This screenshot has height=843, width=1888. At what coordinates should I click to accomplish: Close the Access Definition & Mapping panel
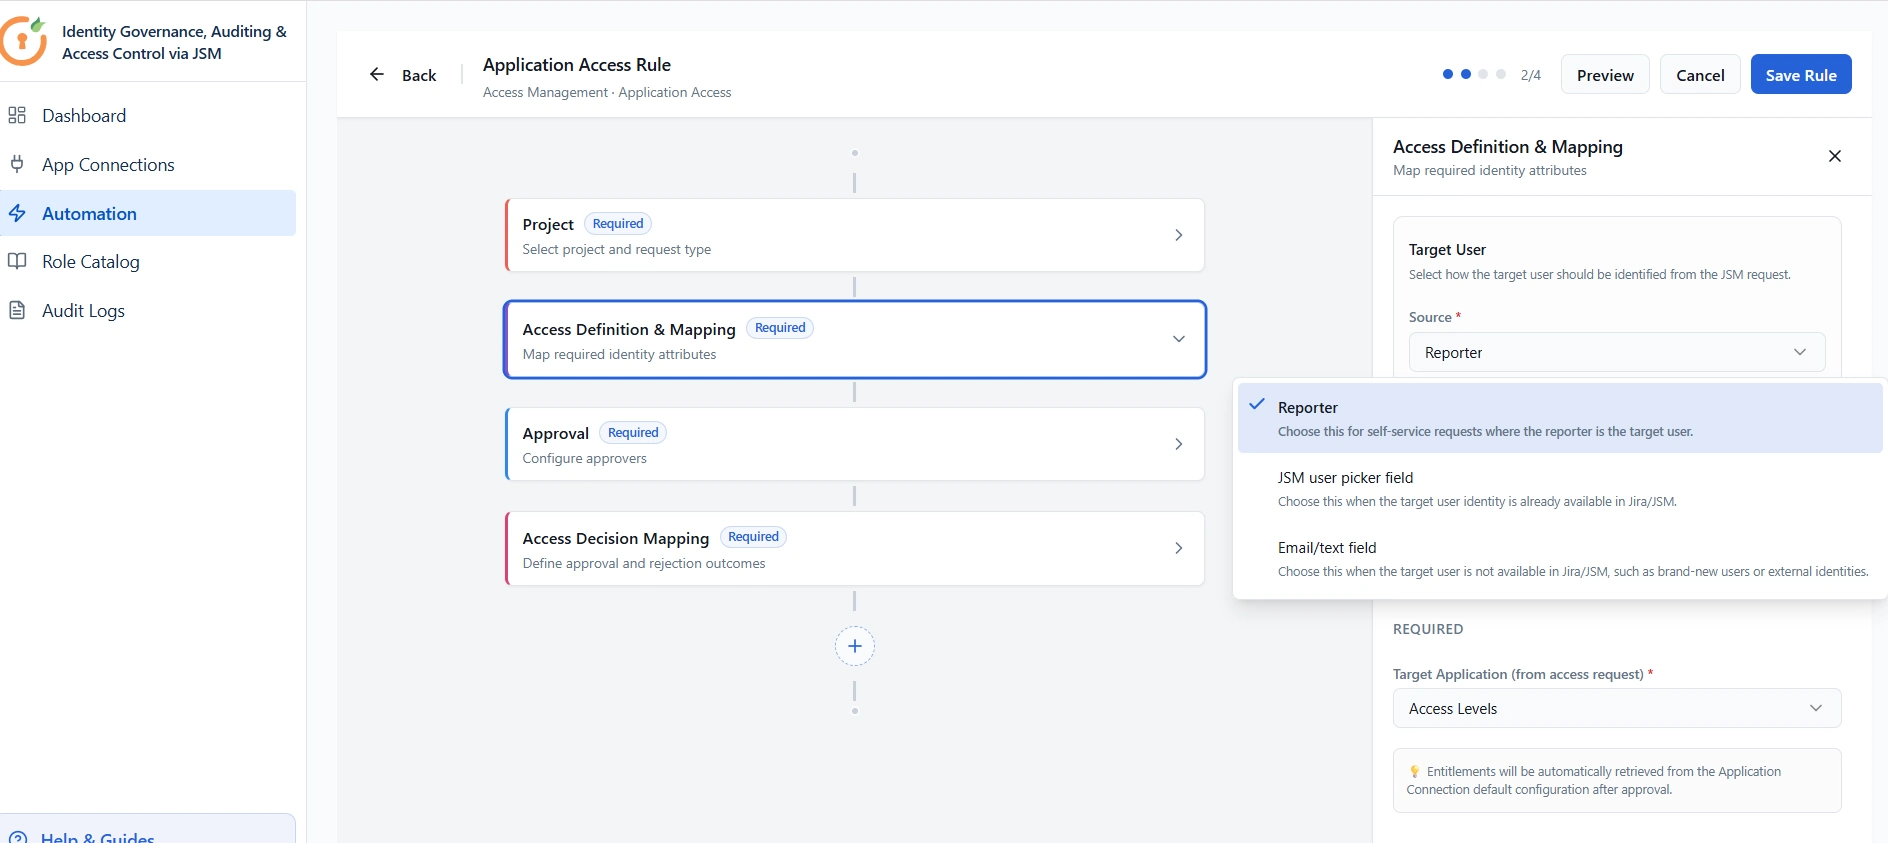pos(1834,156)
